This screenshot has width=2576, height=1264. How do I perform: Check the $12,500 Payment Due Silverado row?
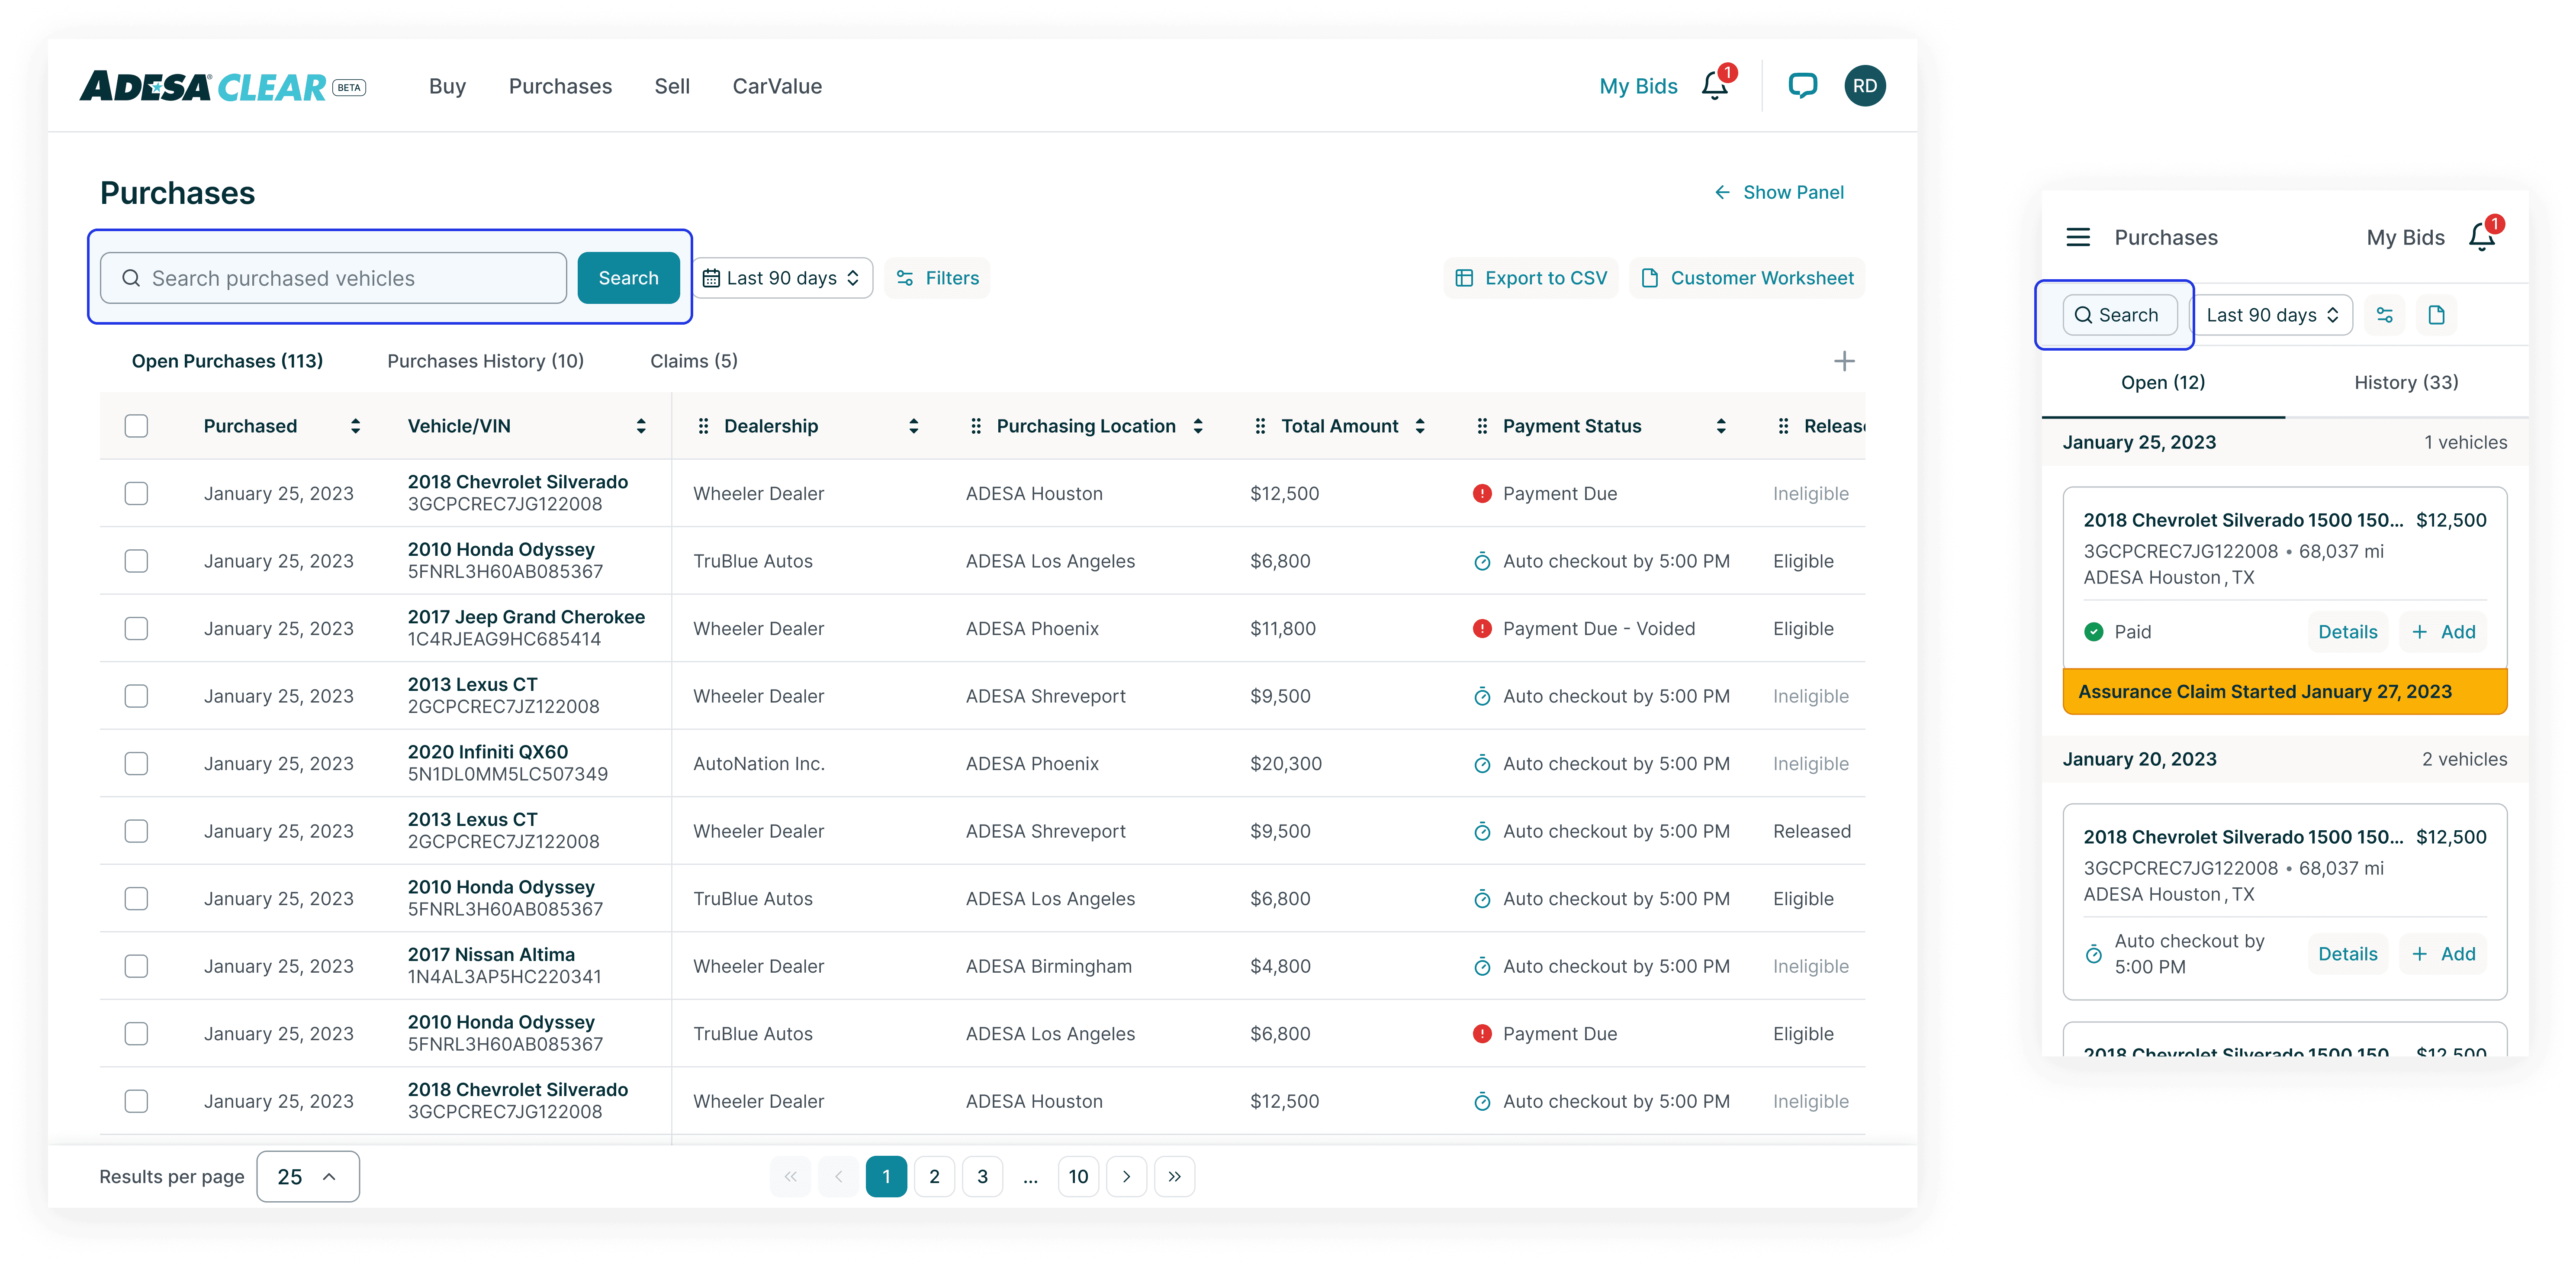[136, 494]
